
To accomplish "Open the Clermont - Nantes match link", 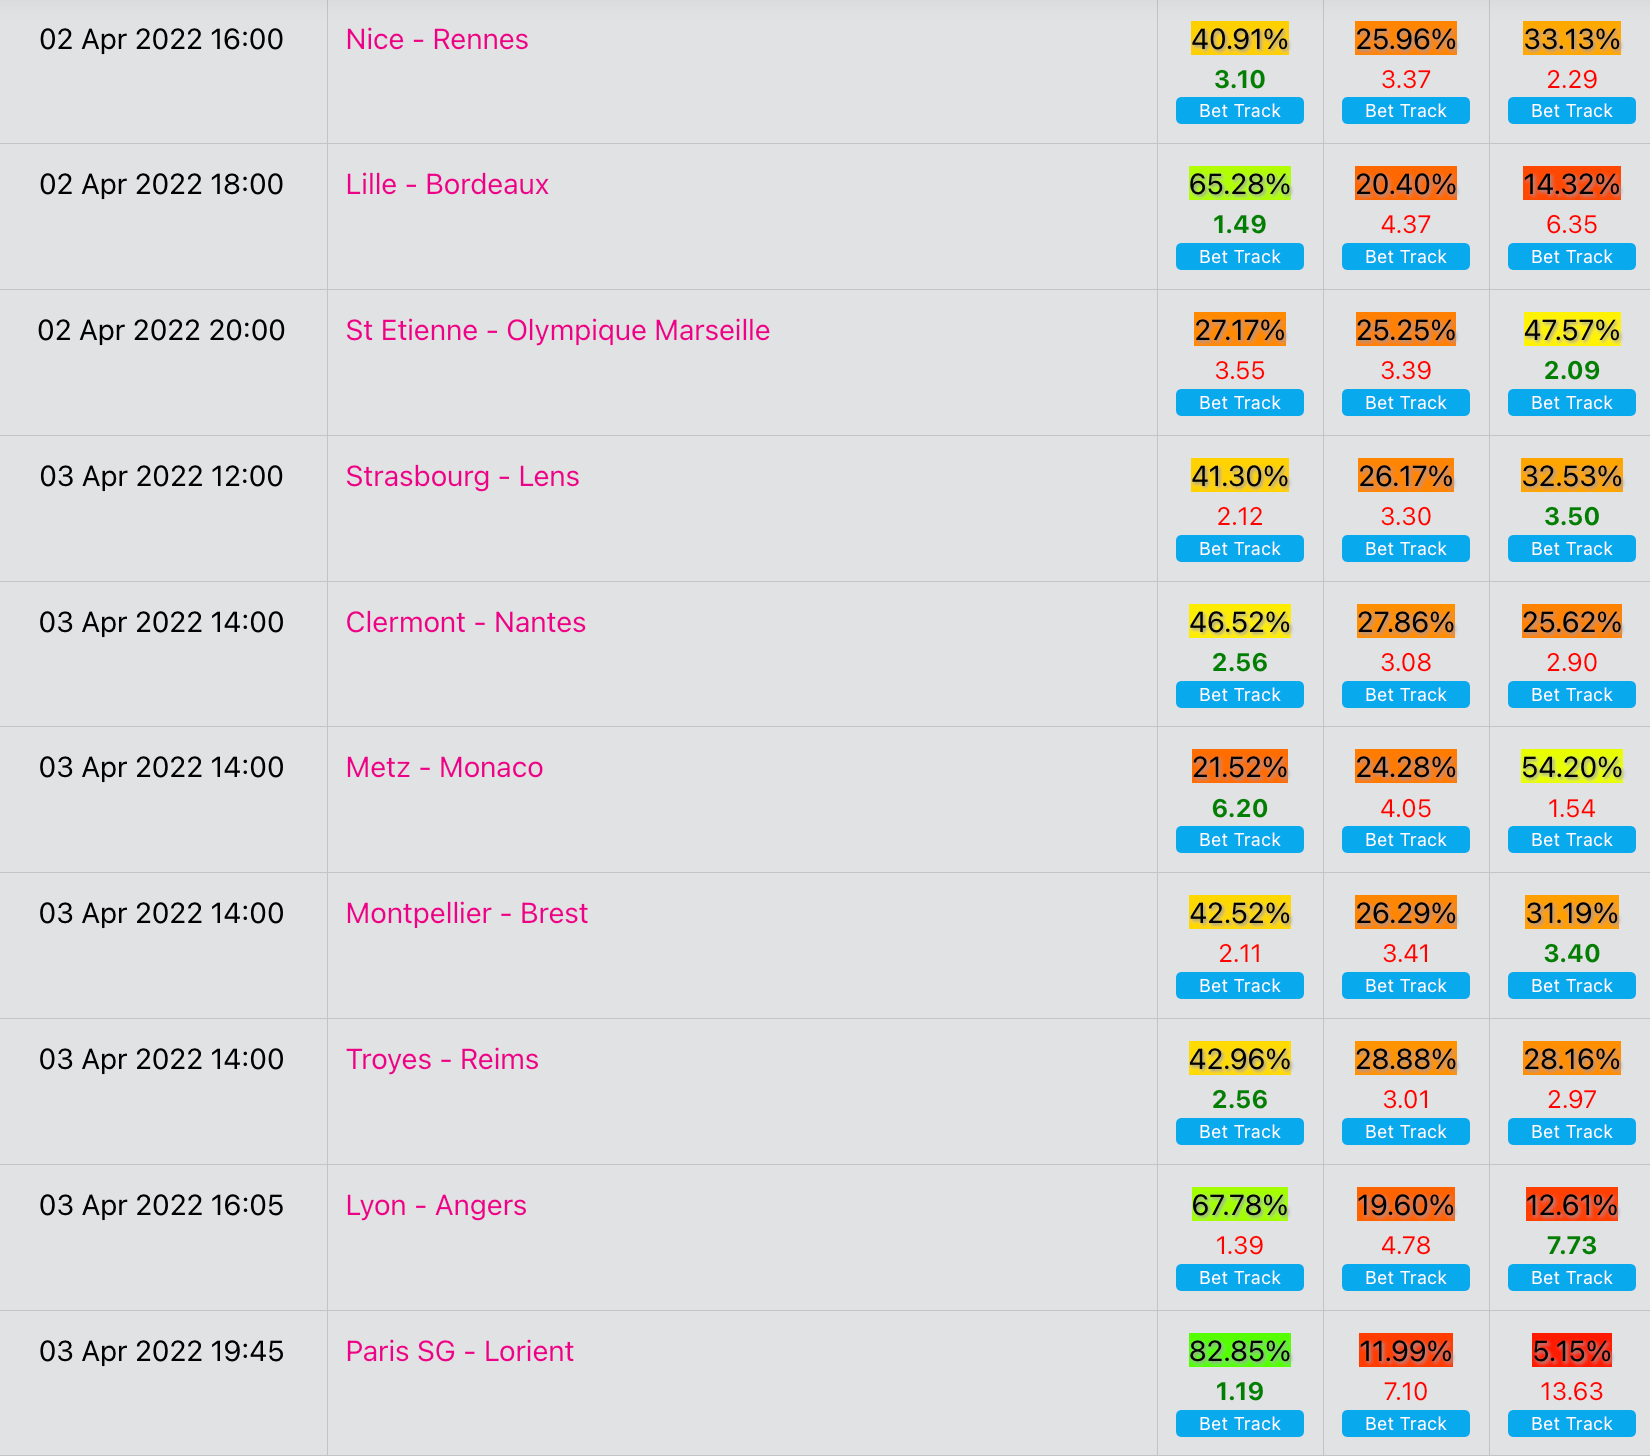I will point(466,622).
